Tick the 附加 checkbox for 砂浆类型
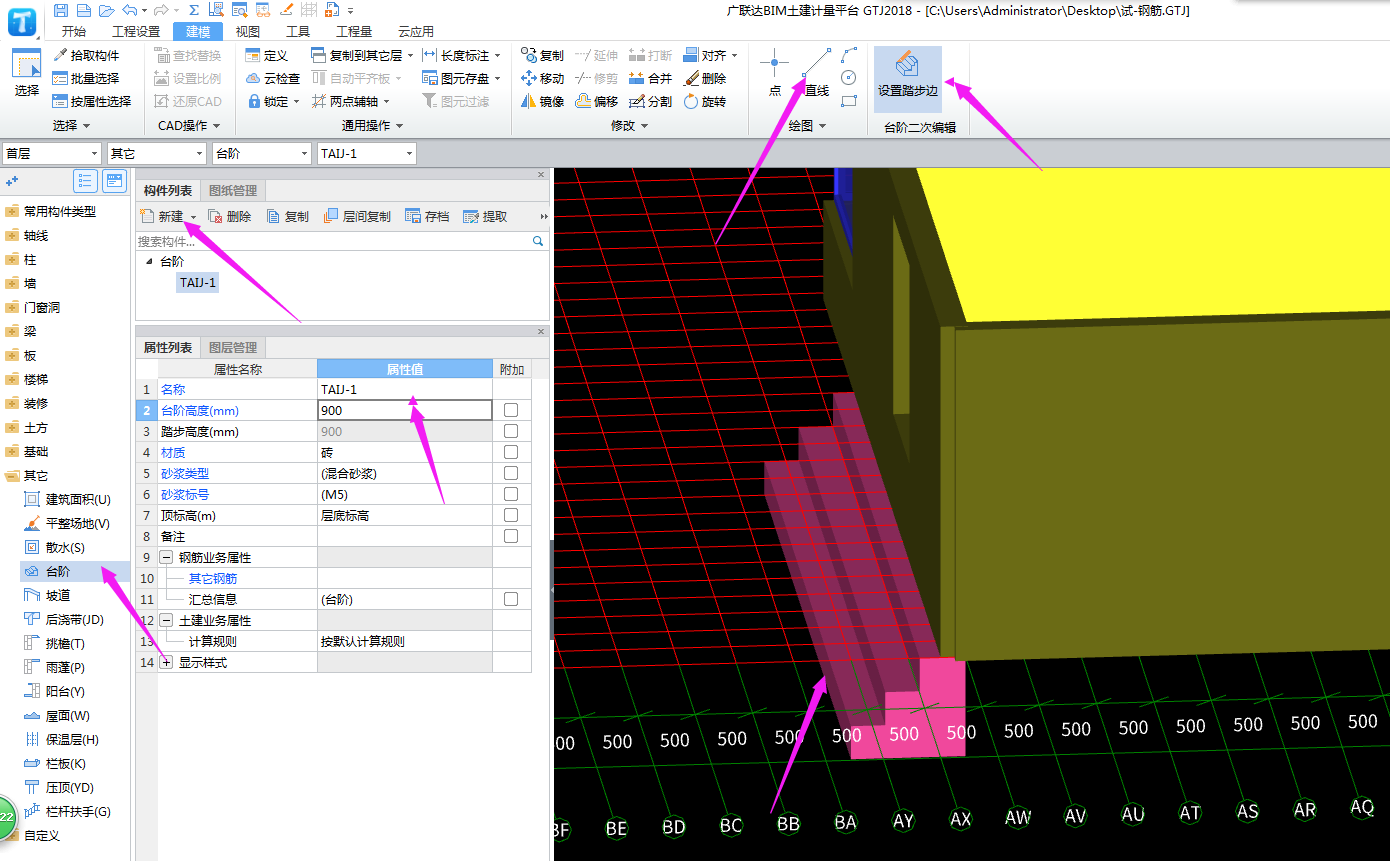 click(x=511, y=473)
